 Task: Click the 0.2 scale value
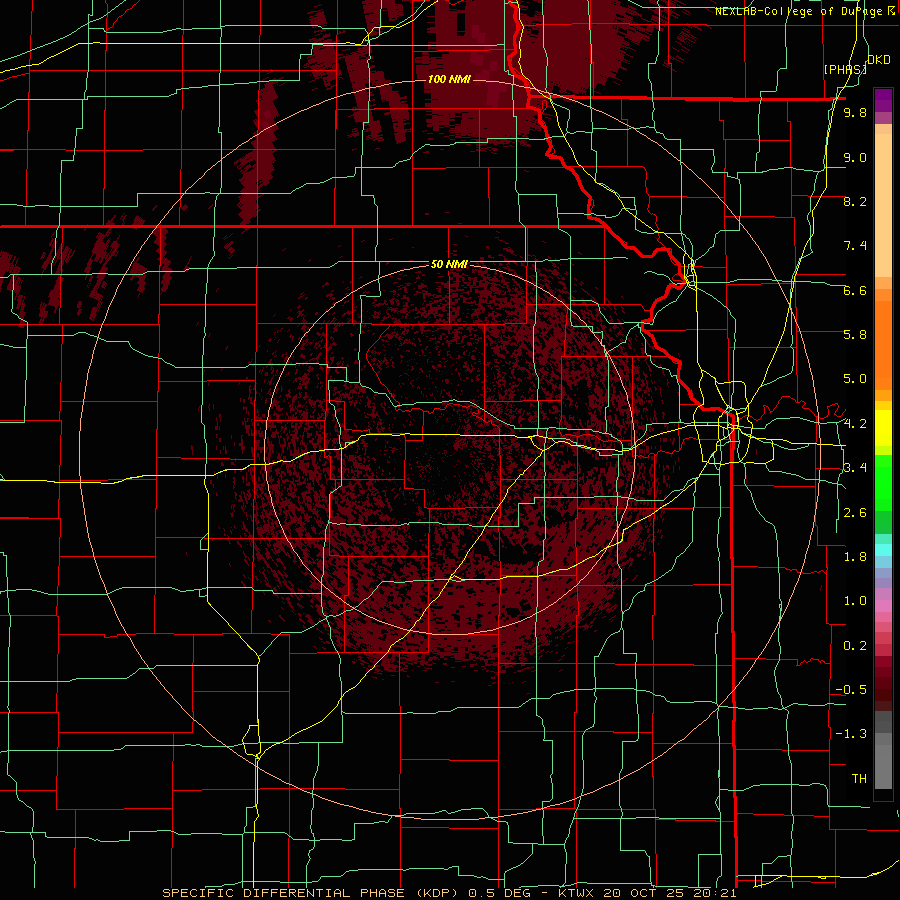[855, 646]
